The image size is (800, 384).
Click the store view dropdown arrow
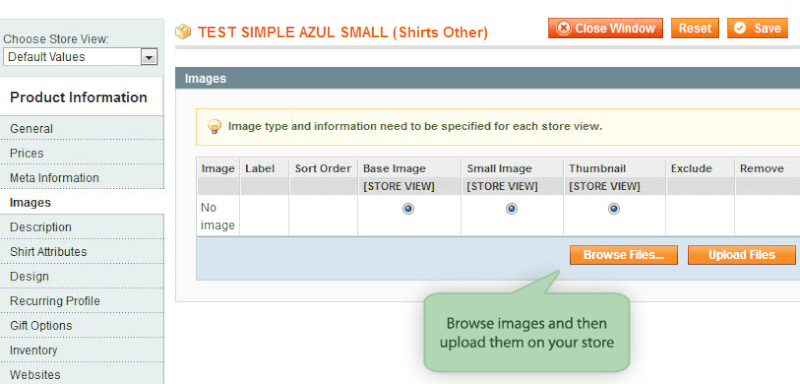click(x=148, y=58)
